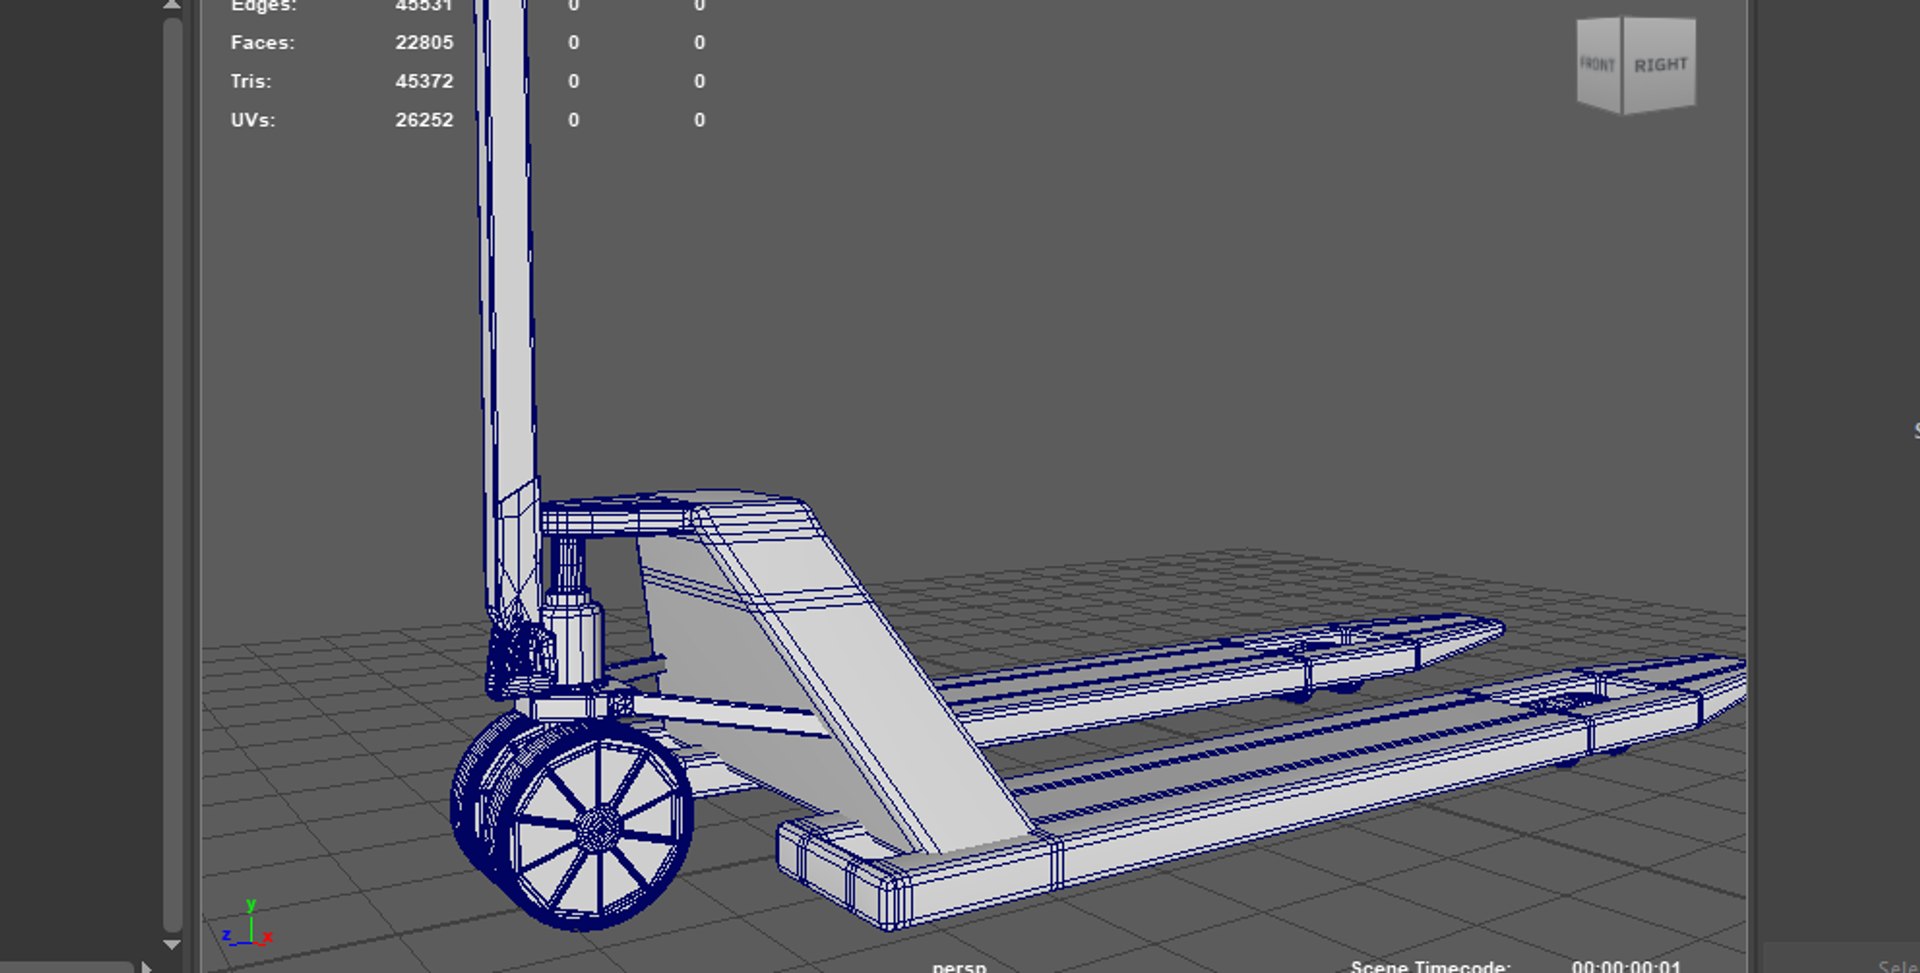Screen dimensions: 1920x973
Task: Select the pallet jack handle column
Action: pos(508,300)
